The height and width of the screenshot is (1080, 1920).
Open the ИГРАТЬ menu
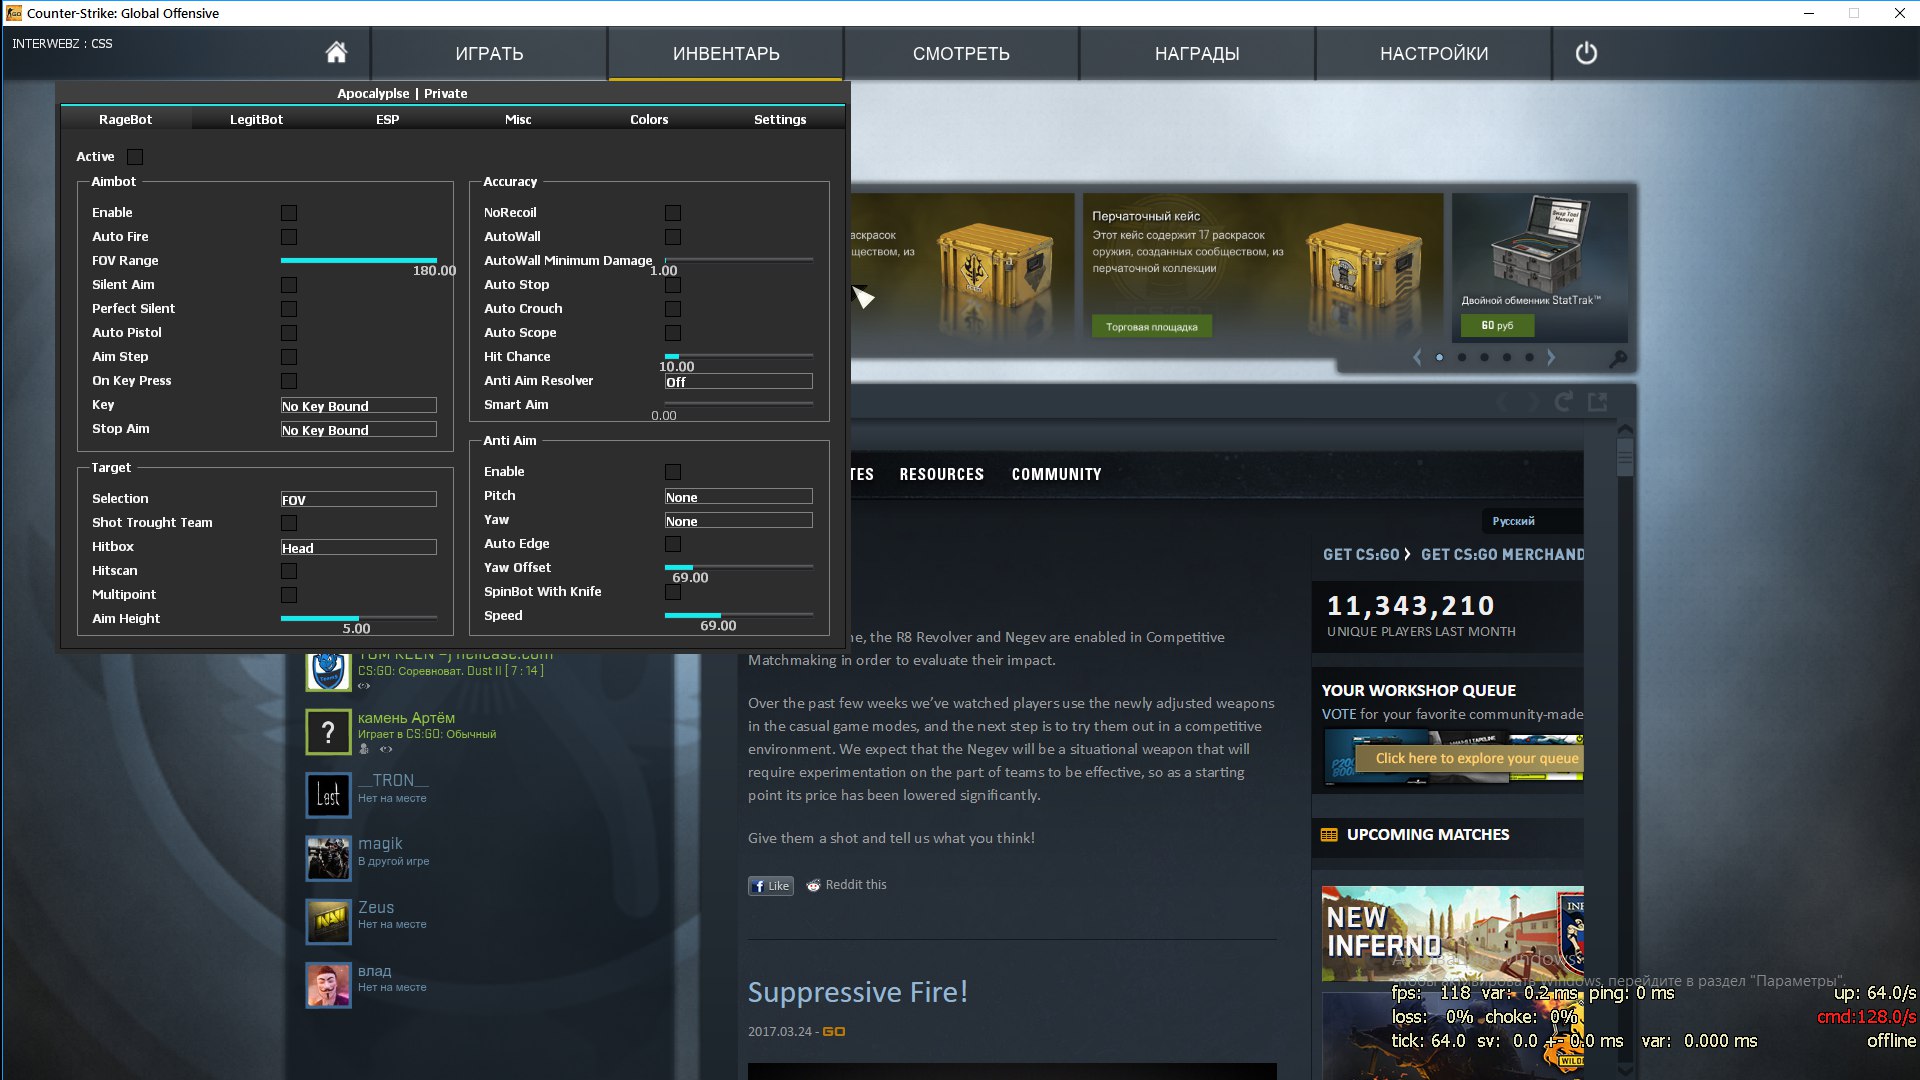tap(489, 53)
